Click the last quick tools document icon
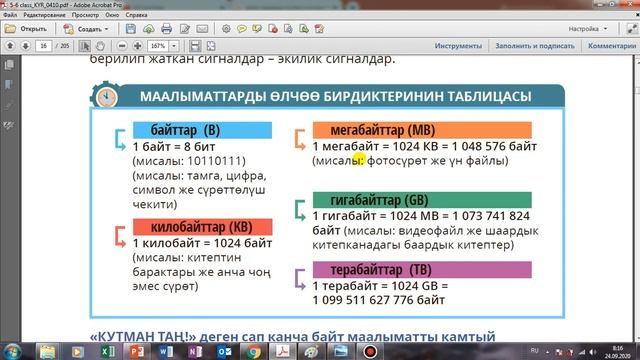640x360 pixels. (319, 29)
